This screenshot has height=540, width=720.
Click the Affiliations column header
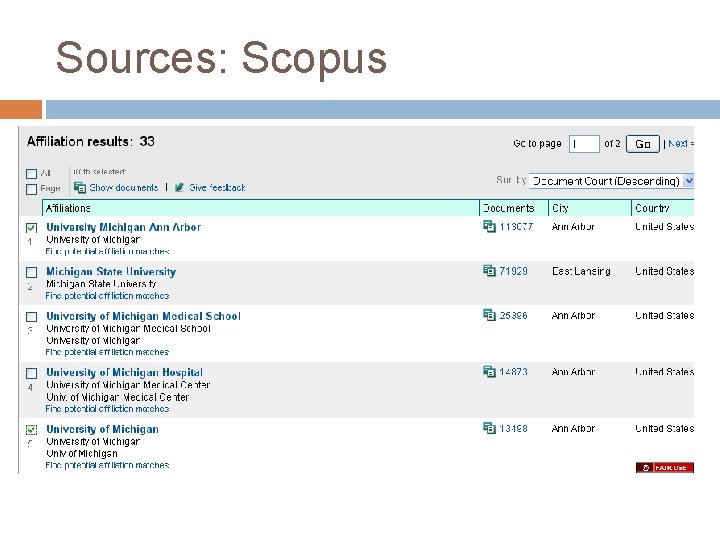click(x=261, y=208)
